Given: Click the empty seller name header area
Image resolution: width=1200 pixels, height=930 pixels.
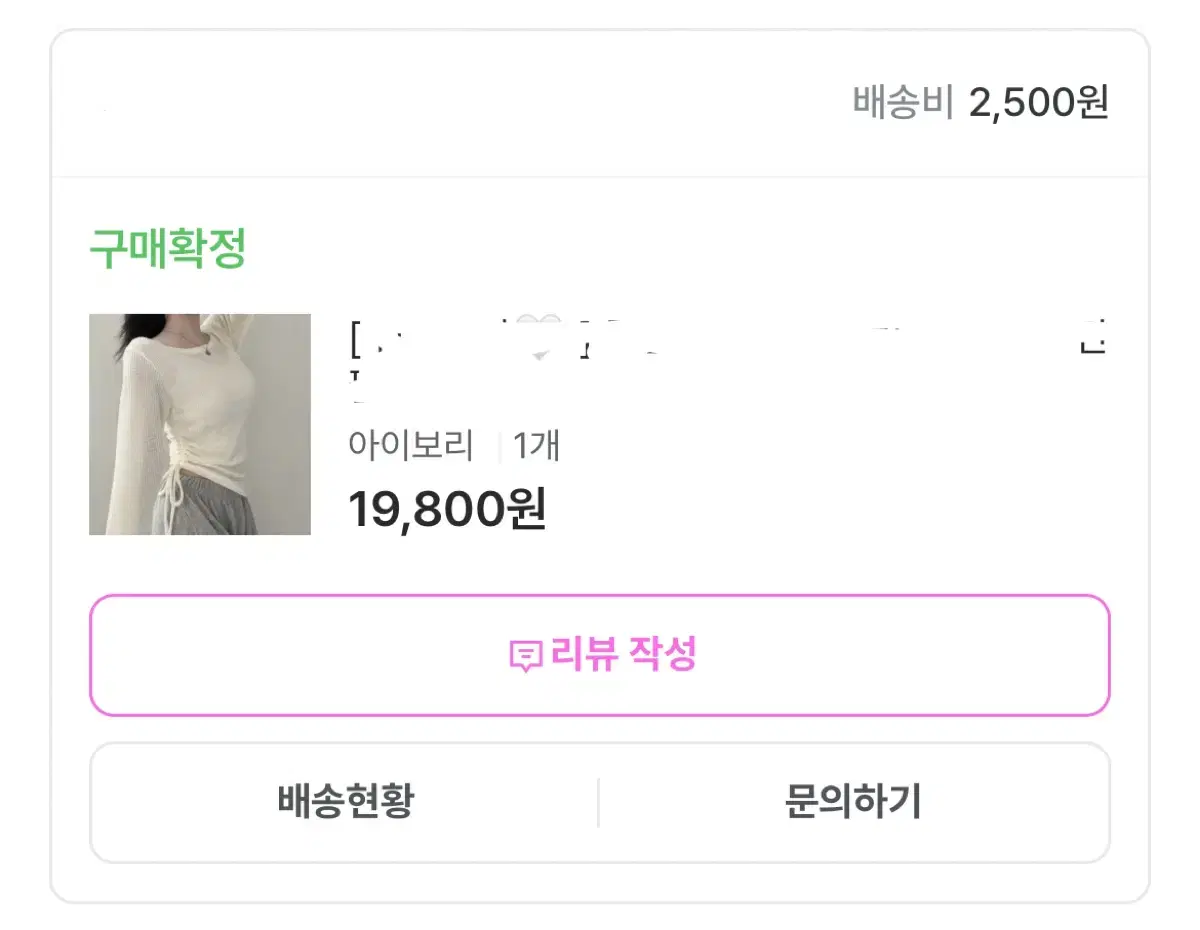Looking at the screenshot, I should [x=400, y=103].
